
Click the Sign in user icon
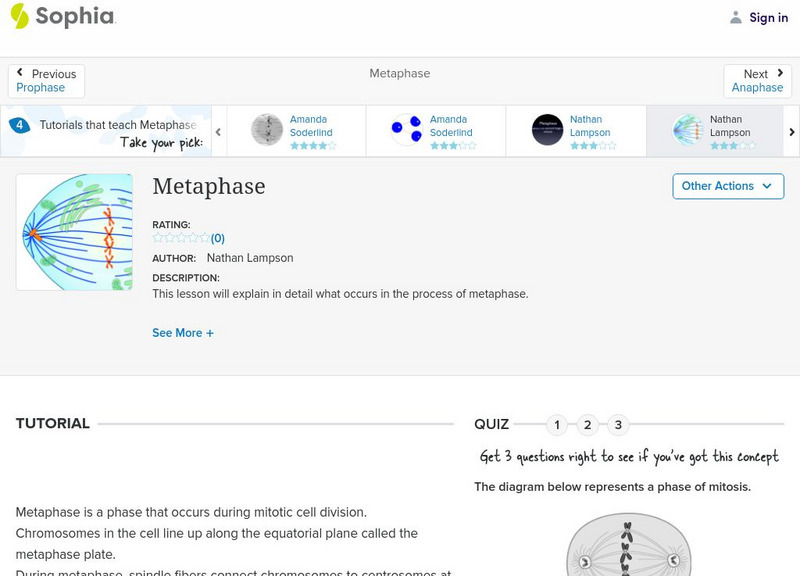coord(736,17)
